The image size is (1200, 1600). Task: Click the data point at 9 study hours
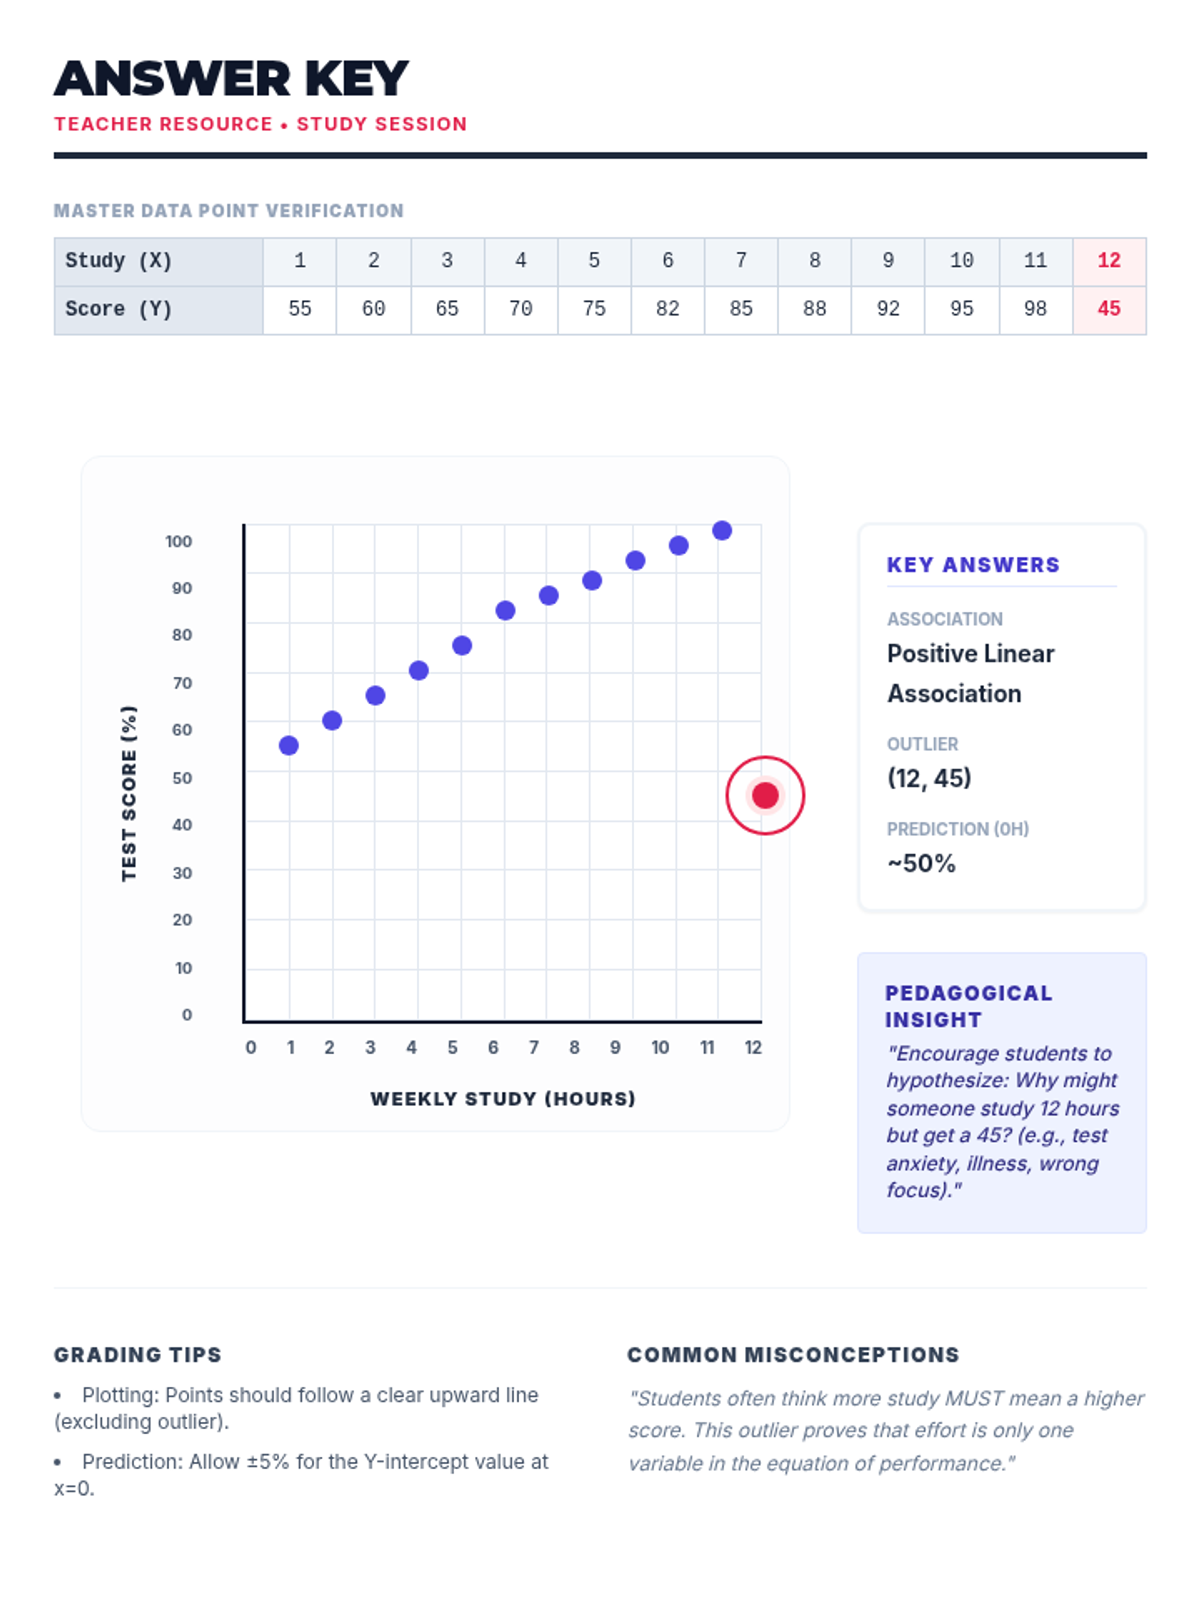(635, 560)
